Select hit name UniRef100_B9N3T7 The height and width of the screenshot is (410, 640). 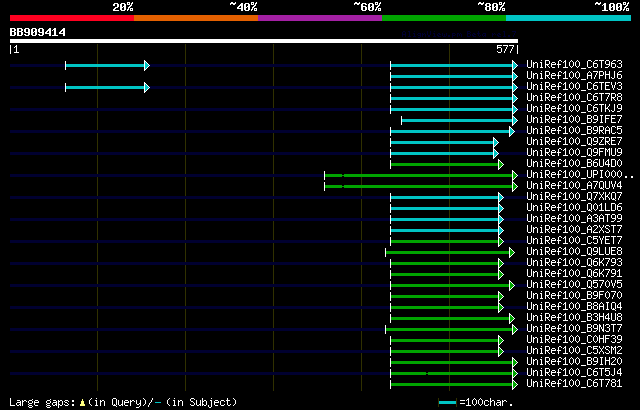574,329
